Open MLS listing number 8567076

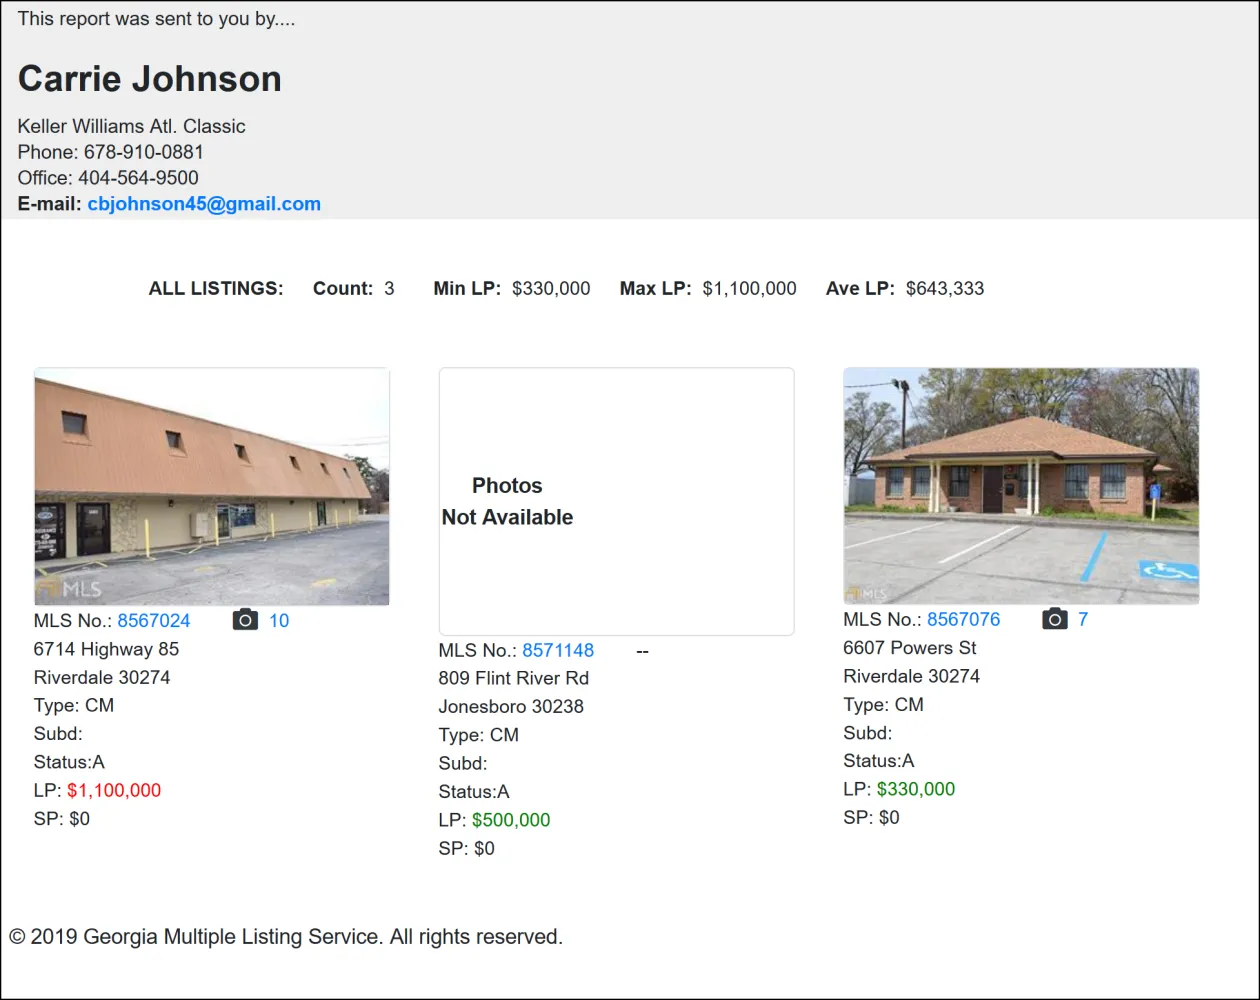point(963,620)
